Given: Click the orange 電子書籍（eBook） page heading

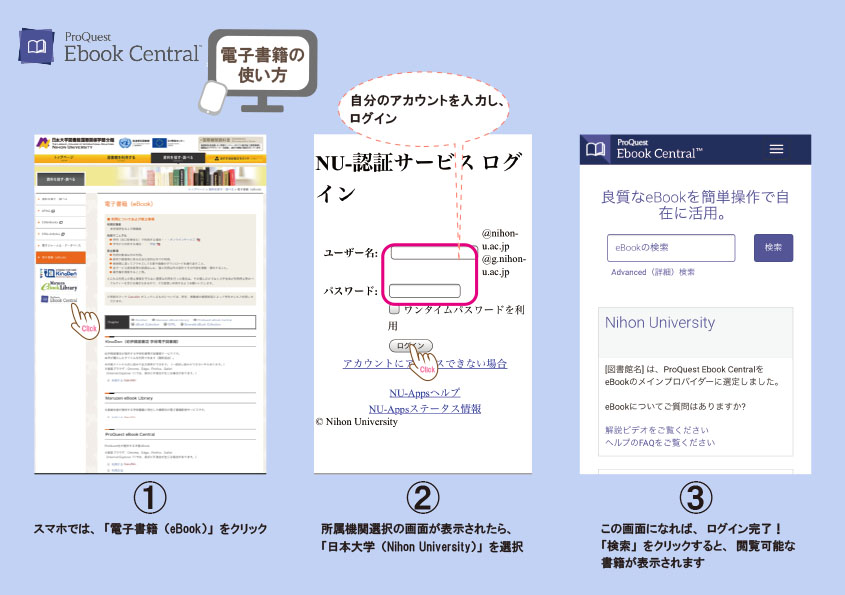Looking at the screenshot, I should coord(129,204).
